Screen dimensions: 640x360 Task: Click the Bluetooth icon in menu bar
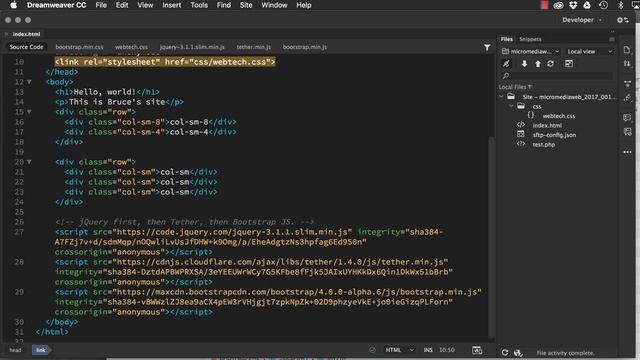pos(620,5)
